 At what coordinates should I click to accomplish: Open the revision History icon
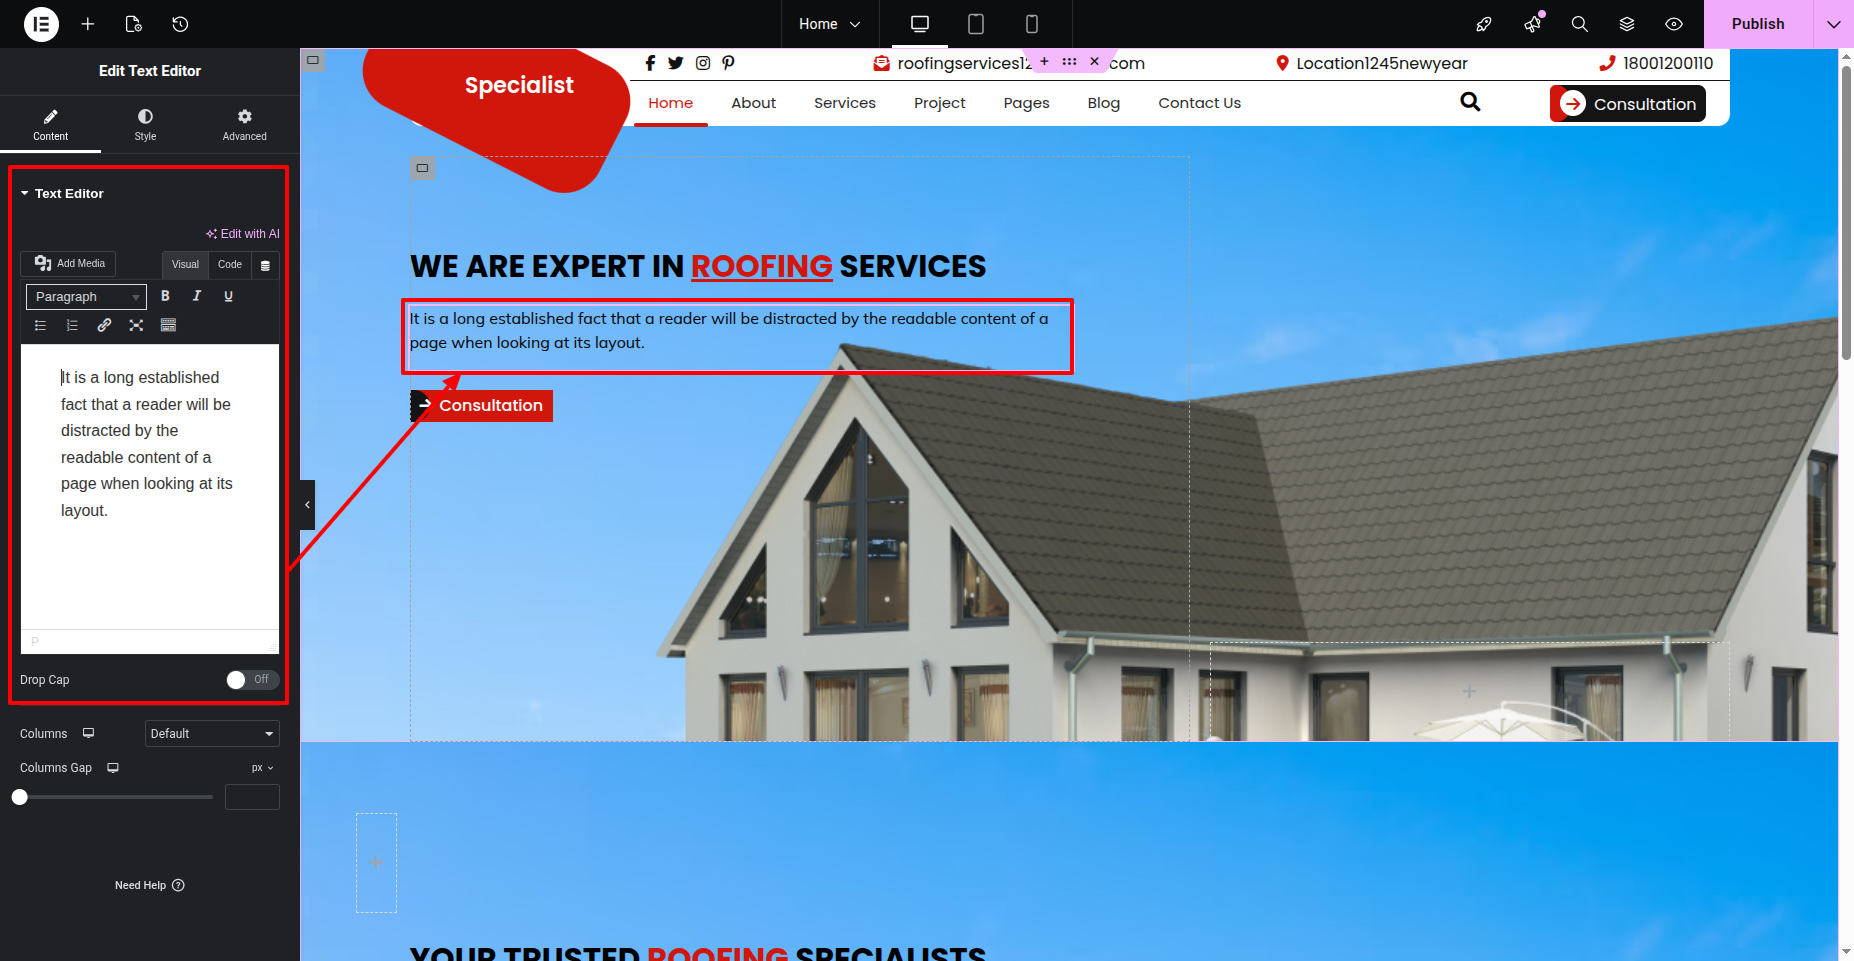tap(180, 24)
